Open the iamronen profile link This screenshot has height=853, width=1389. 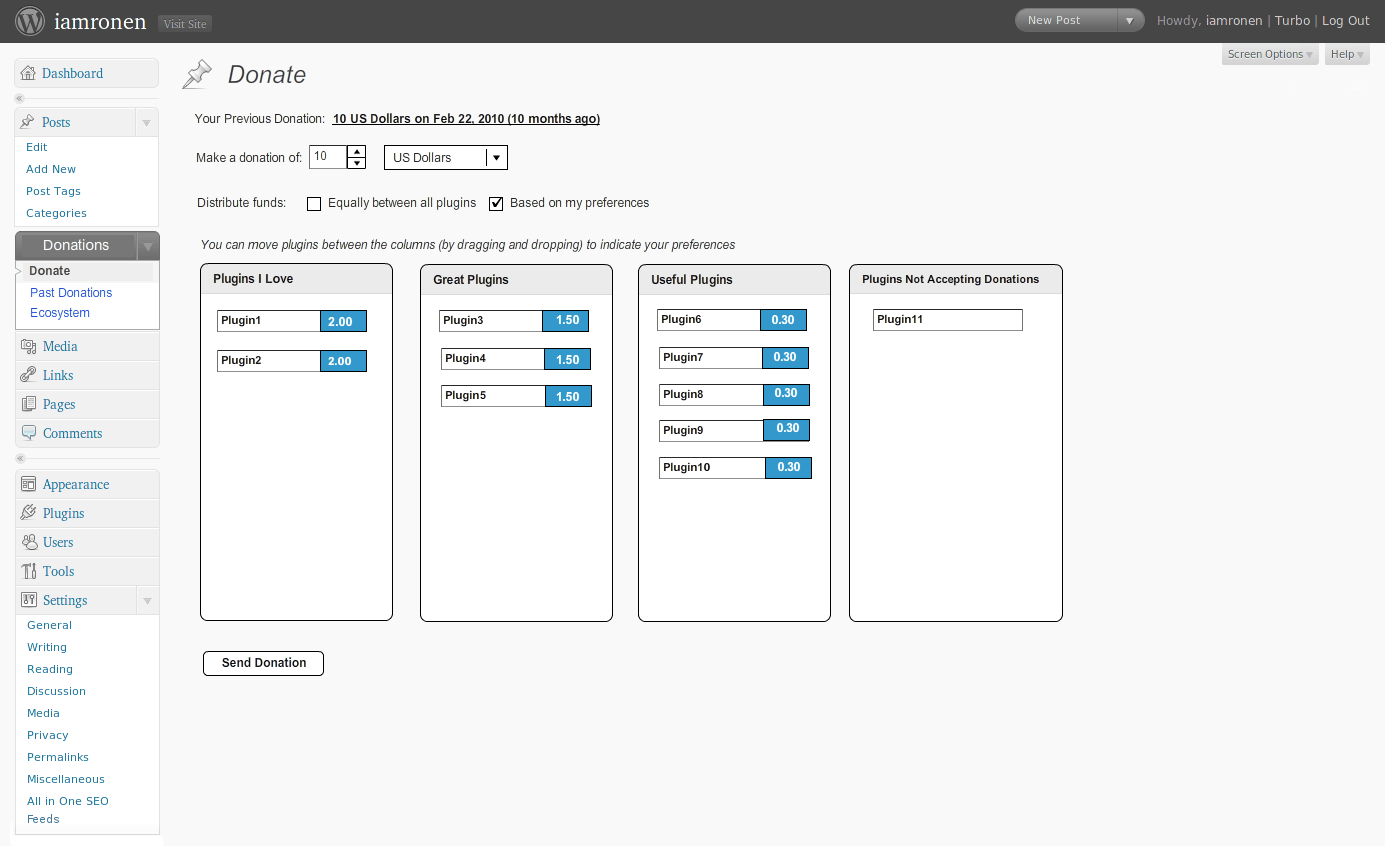1234,20
